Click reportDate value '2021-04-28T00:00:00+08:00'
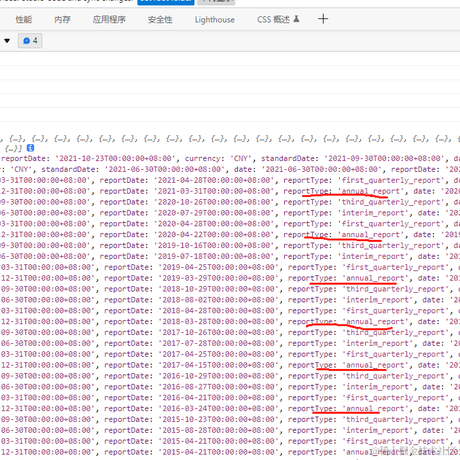The width and height of the screenshot is (460, 460). pos(214,180)
